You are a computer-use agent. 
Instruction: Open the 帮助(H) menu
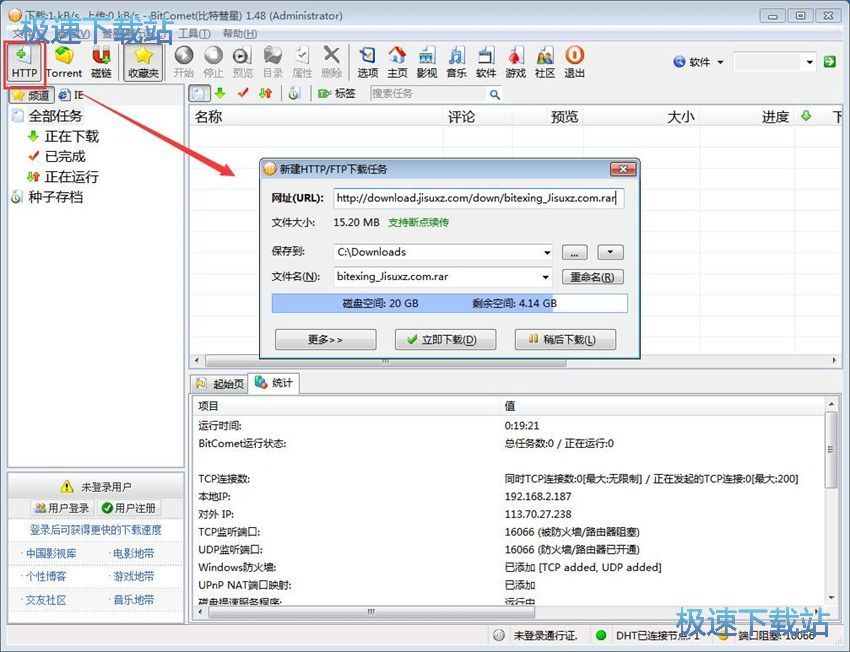point(240,34)
